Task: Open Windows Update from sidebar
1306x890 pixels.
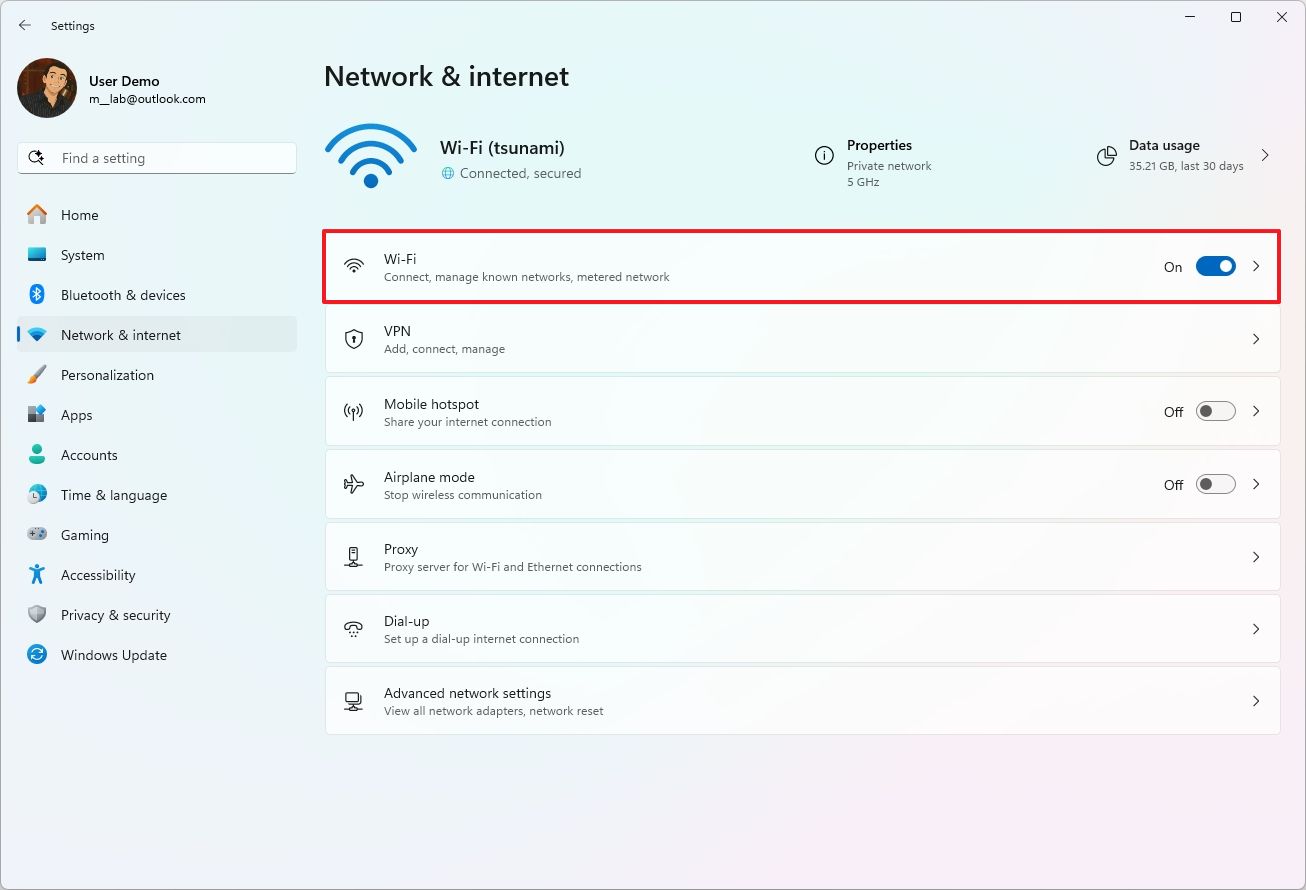Action: pyautogui.click(x=36, y=654)
